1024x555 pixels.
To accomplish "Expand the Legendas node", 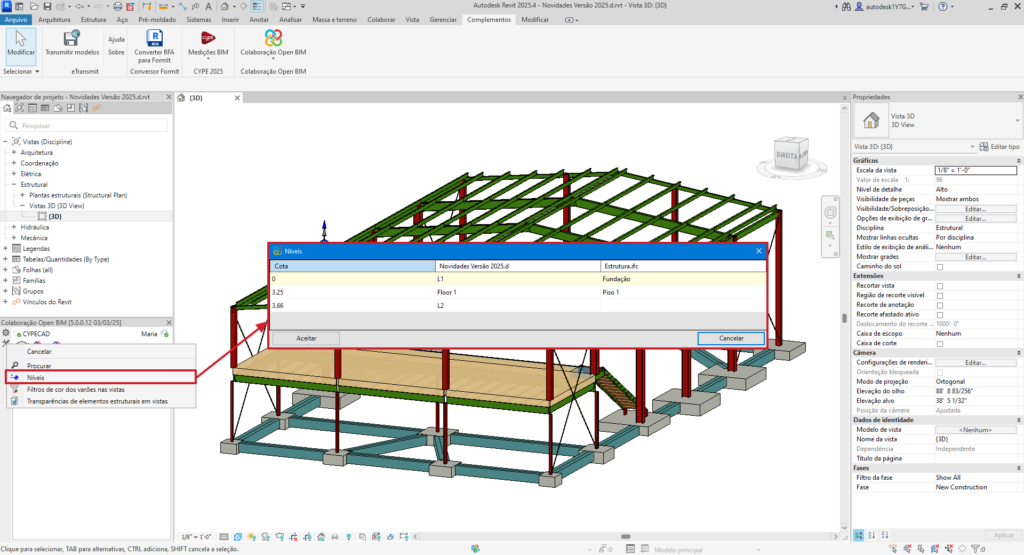I will pos(5,248).
